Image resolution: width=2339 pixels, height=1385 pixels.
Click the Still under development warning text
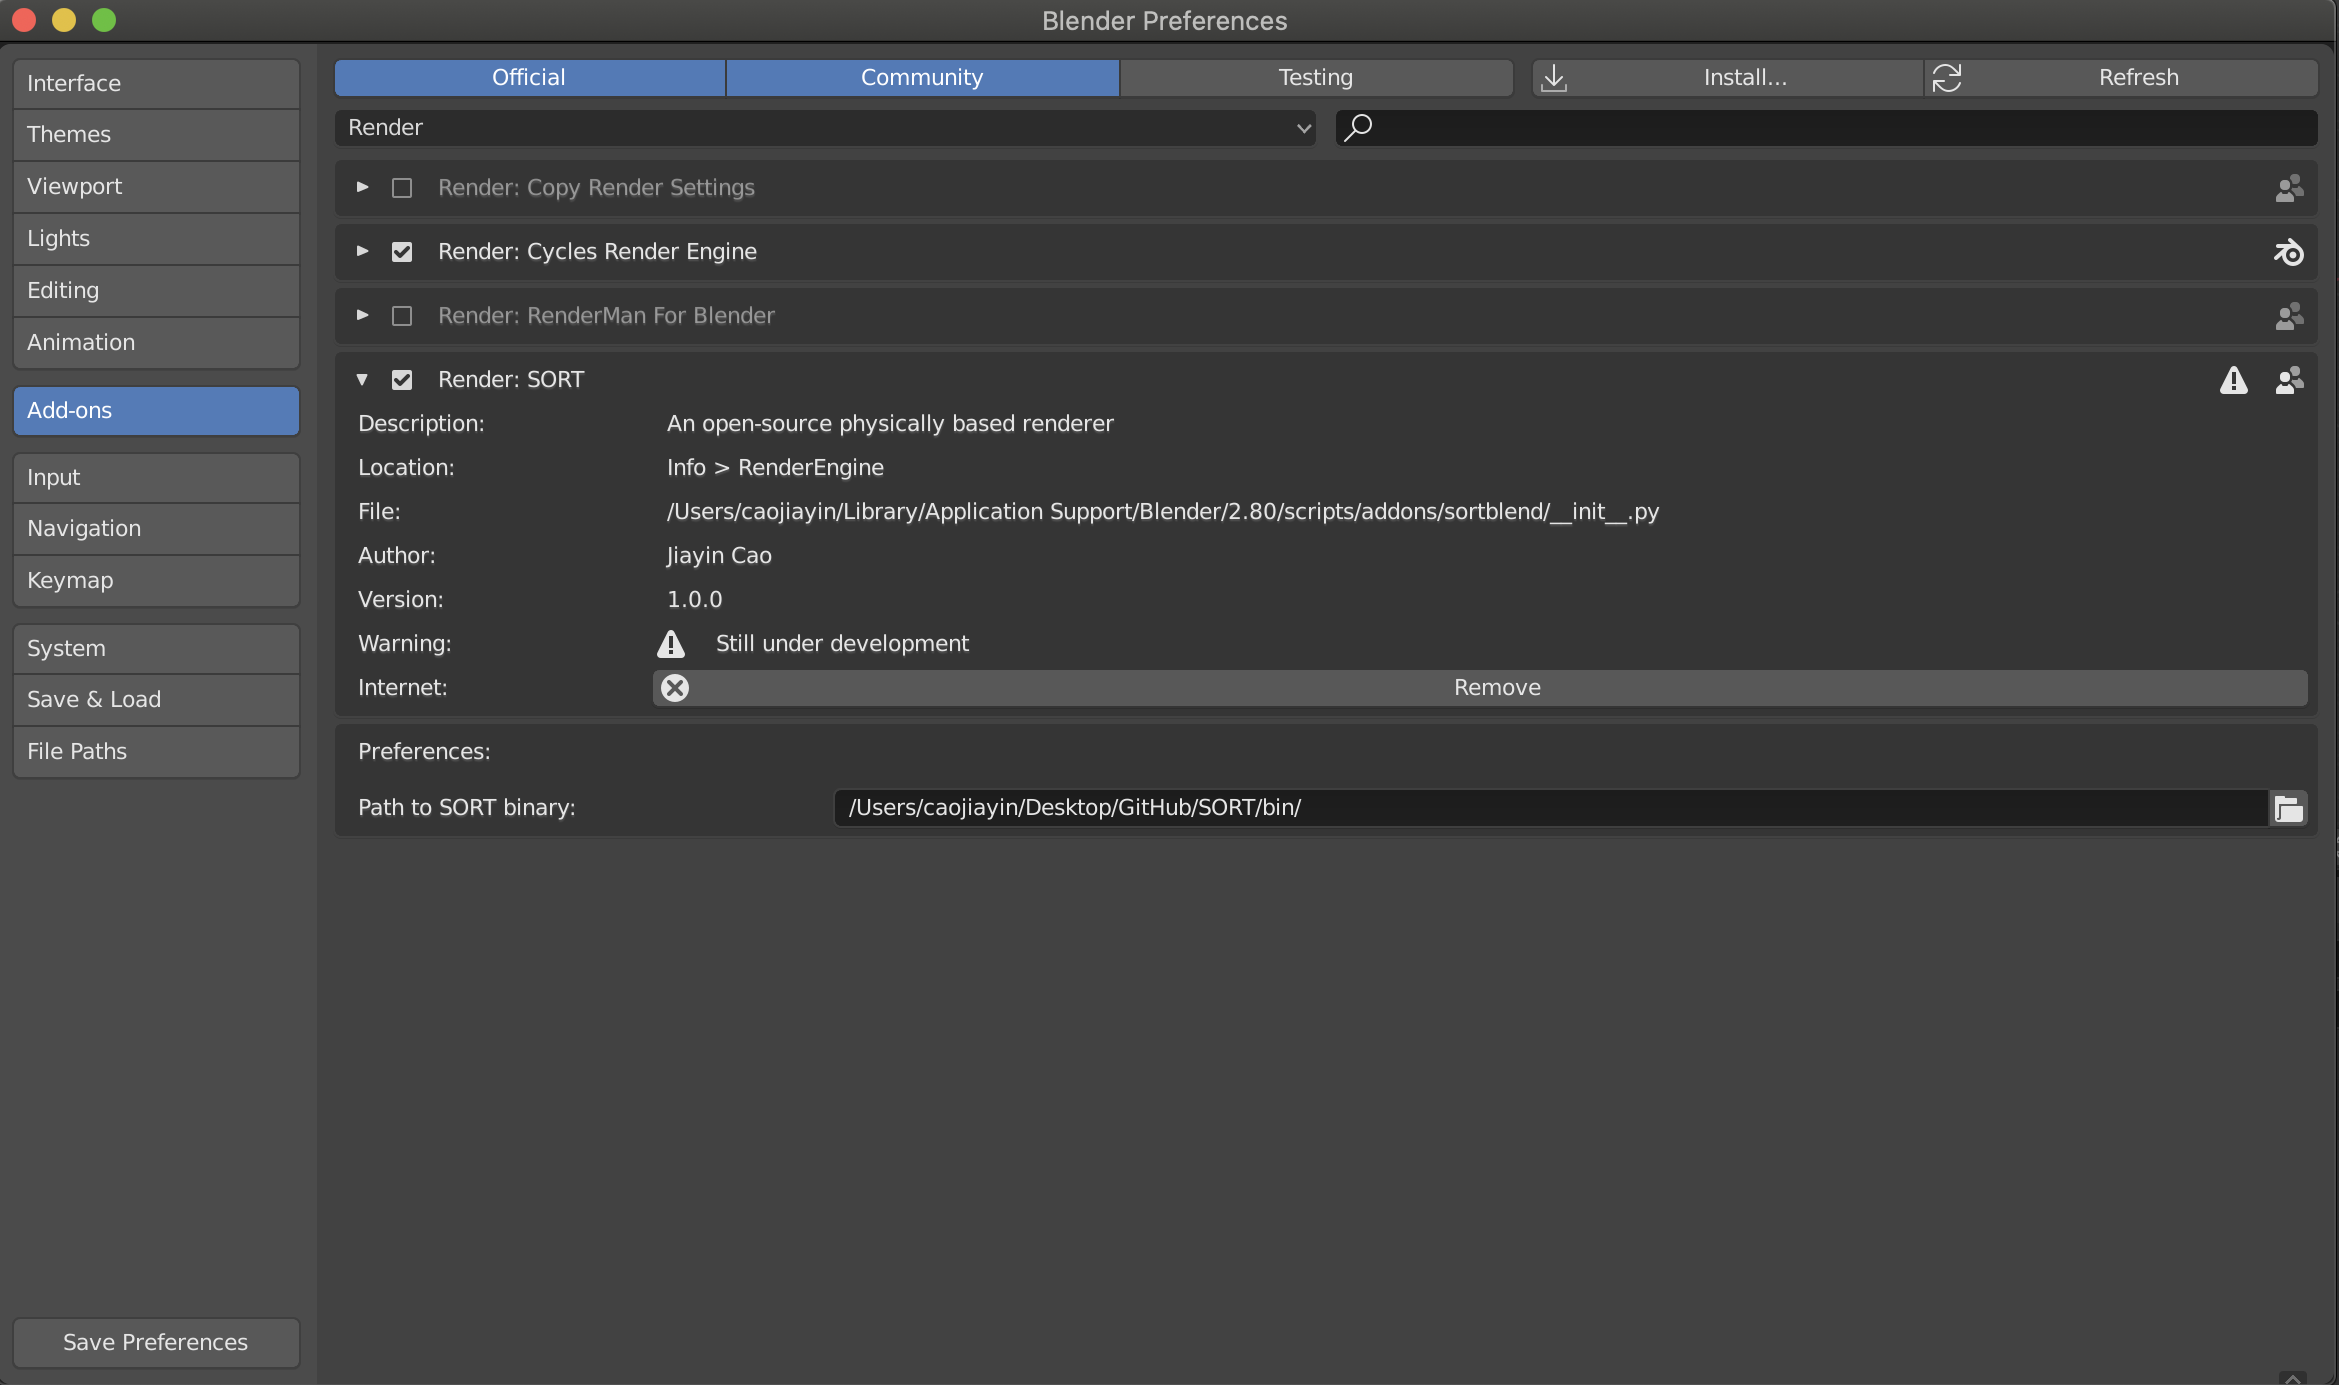coord(842,644)
